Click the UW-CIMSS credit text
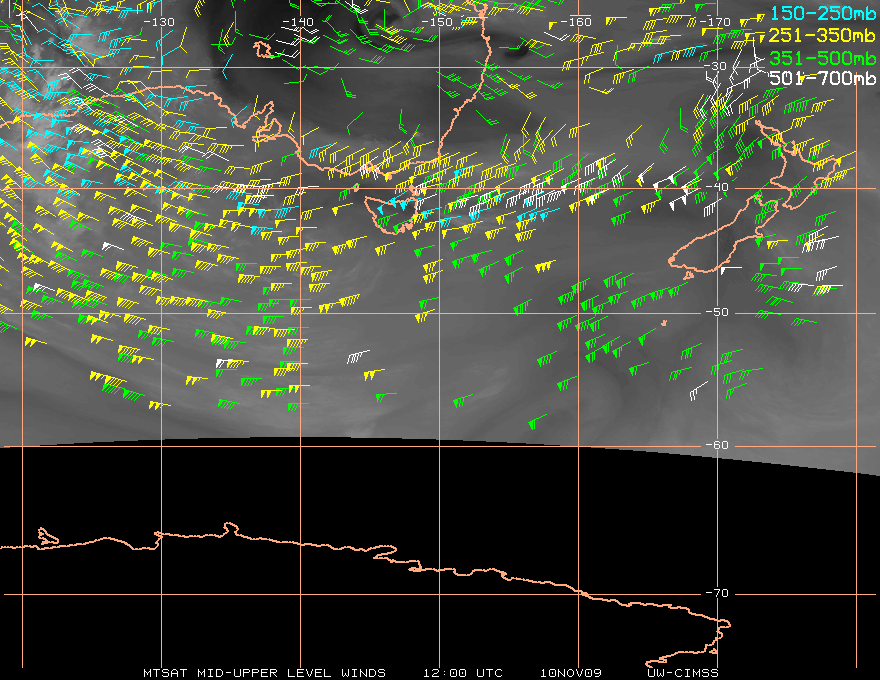This screenshot has height=680, width=880. tap(682, 673)
